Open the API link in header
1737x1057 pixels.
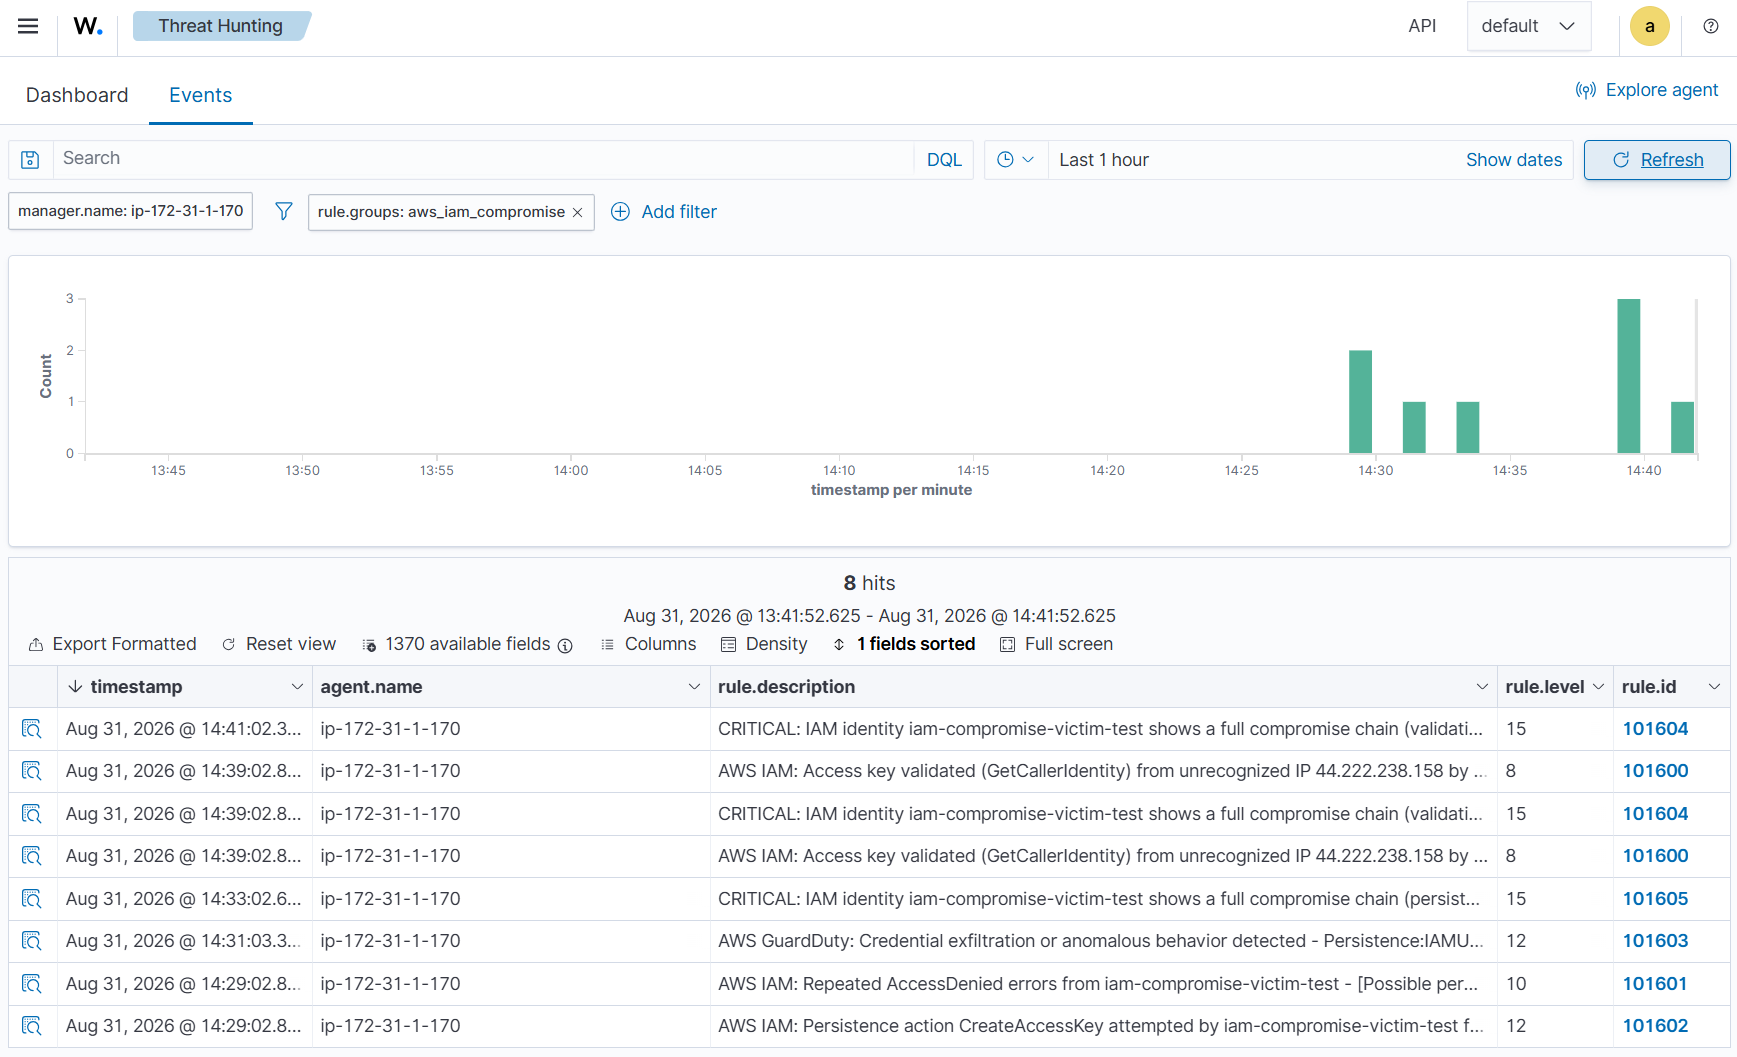(x=1422, y=26)
